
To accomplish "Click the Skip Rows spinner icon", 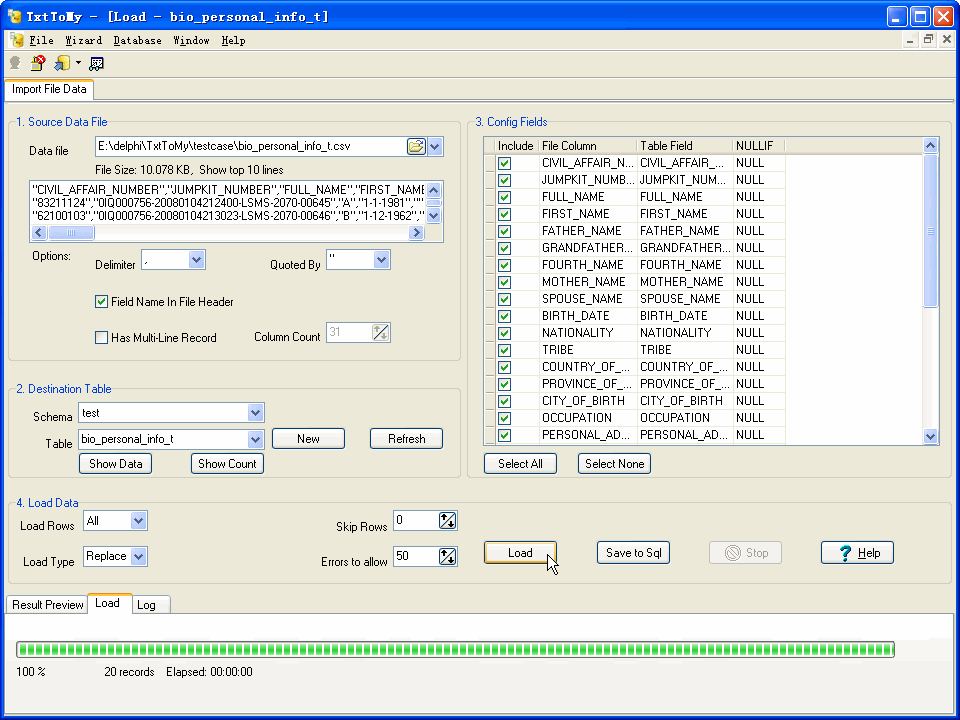I will (447, 520).
